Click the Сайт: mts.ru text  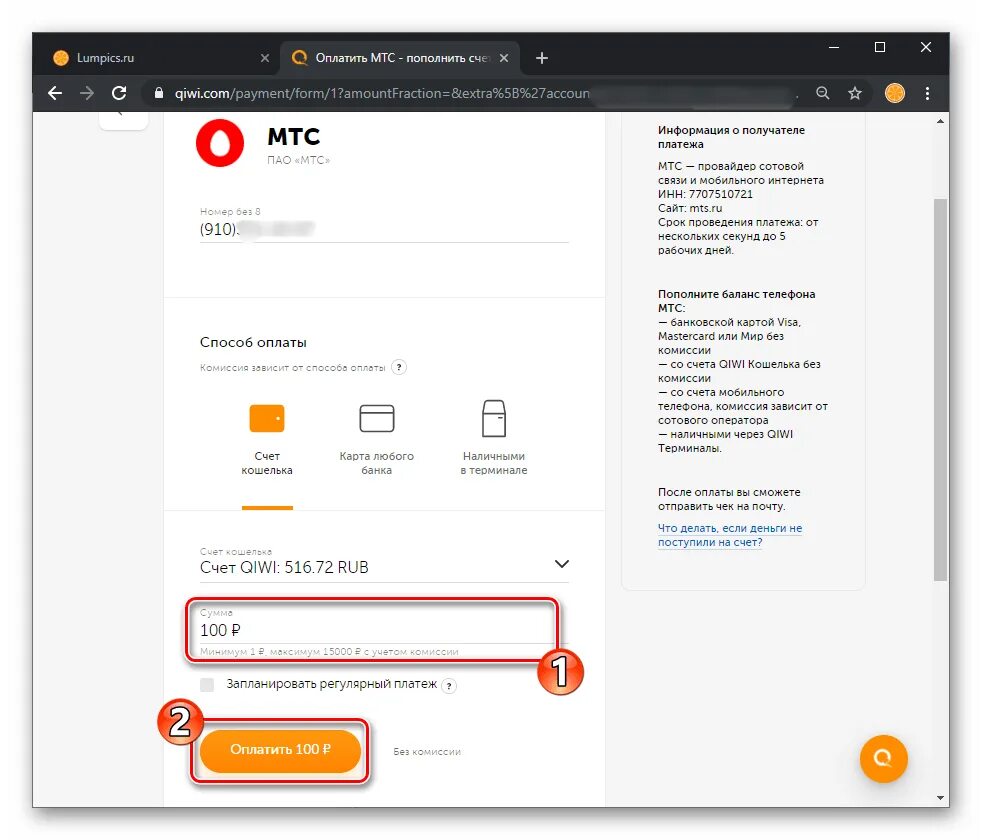point(690,208)
